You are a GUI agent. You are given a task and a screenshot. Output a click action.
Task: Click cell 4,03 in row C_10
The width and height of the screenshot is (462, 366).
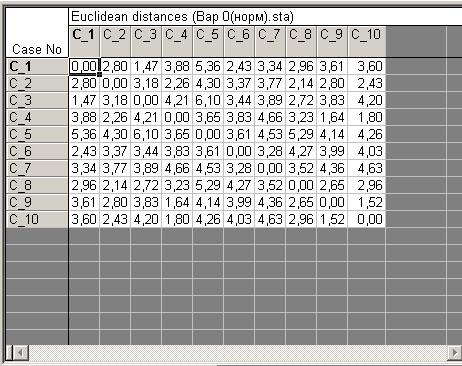239,219
